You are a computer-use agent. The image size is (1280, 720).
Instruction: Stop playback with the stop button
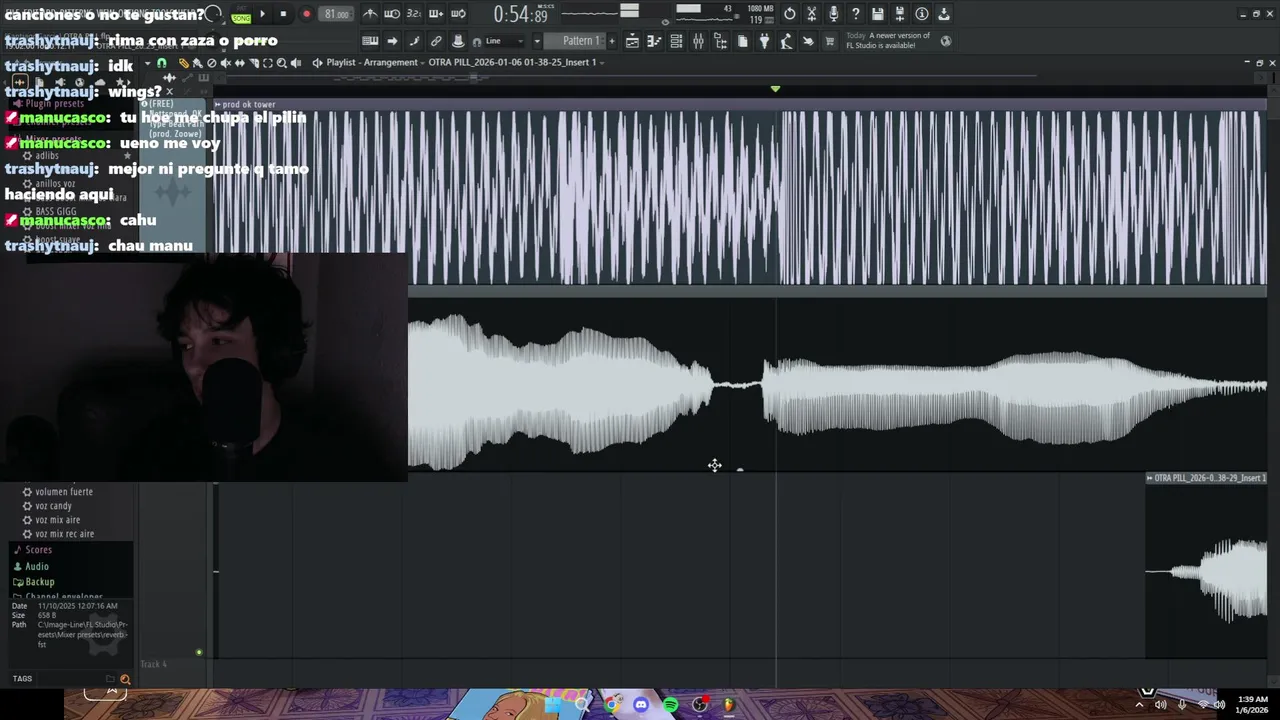coord(283,14)
